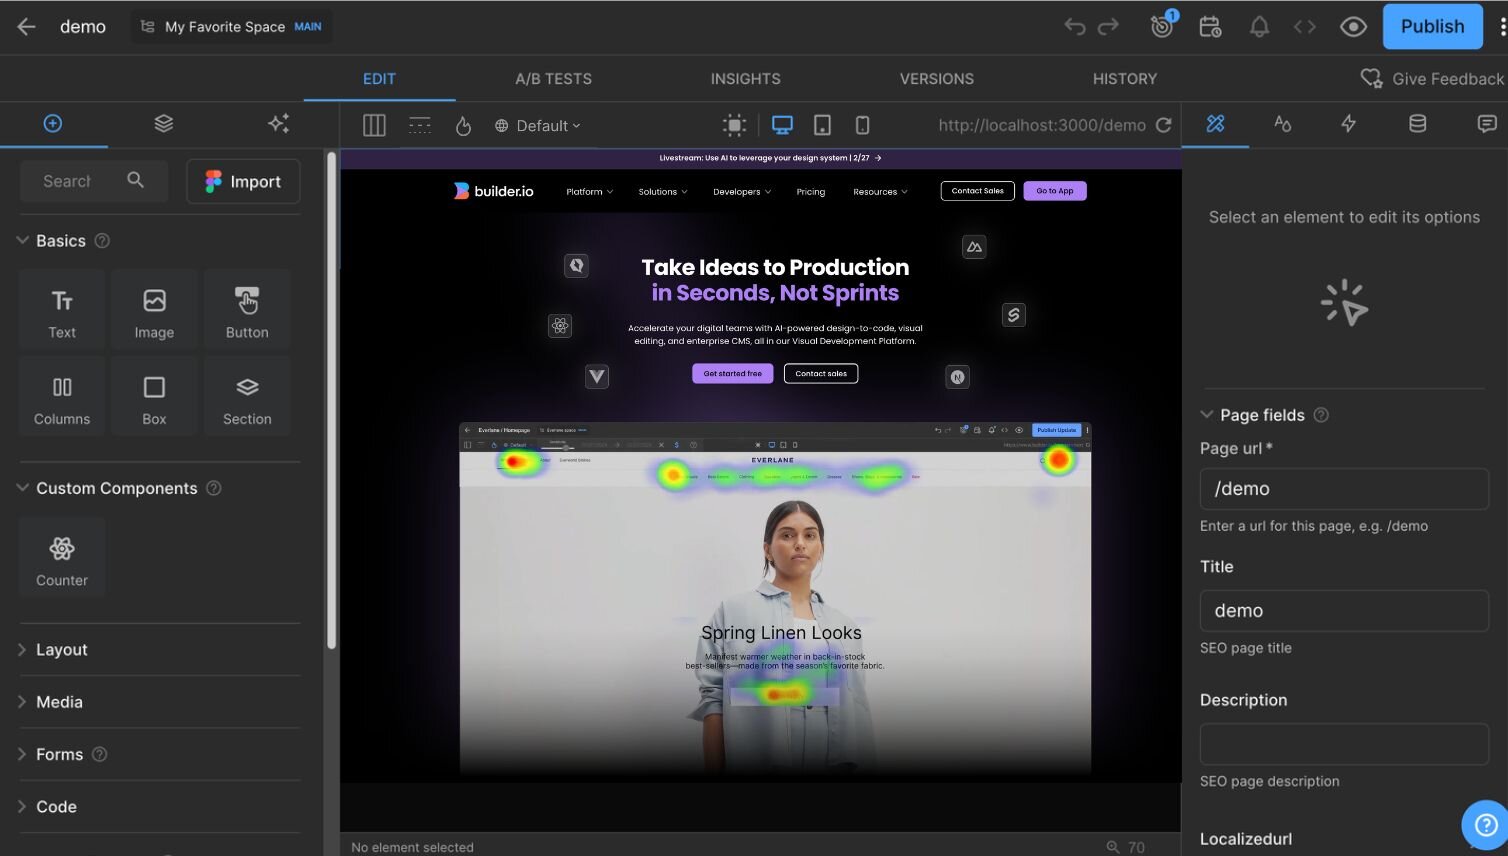Click the redo arrow icon
Screen dimensions: 1508x856
(x=1108, y=27)
